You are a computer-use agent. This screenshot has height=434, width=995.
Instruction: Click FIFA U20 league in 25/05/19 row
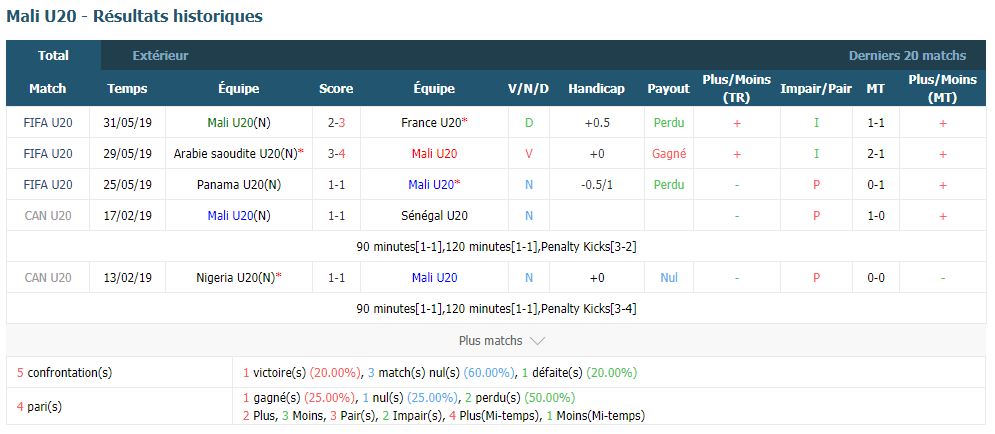point(48,185)
